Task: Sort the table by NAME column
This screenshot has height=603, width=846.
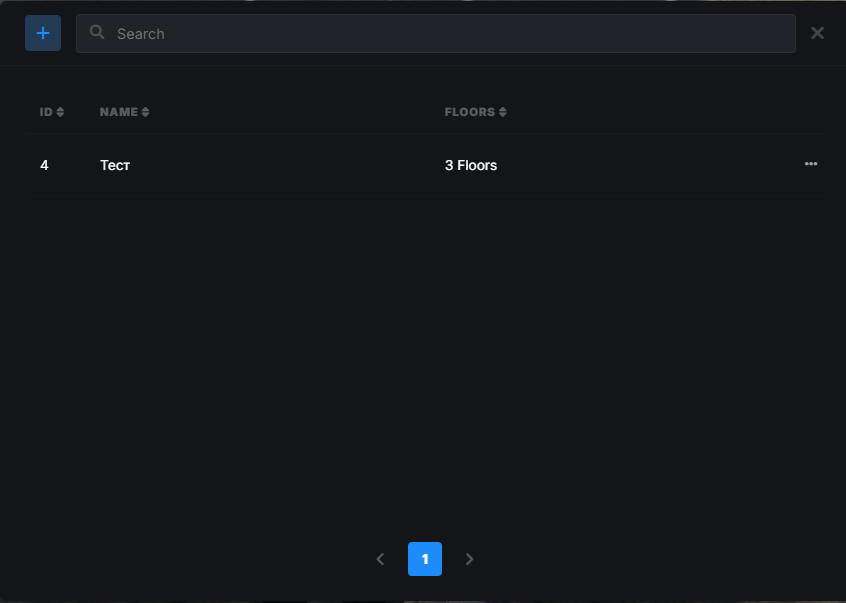Action: [125, 112]
